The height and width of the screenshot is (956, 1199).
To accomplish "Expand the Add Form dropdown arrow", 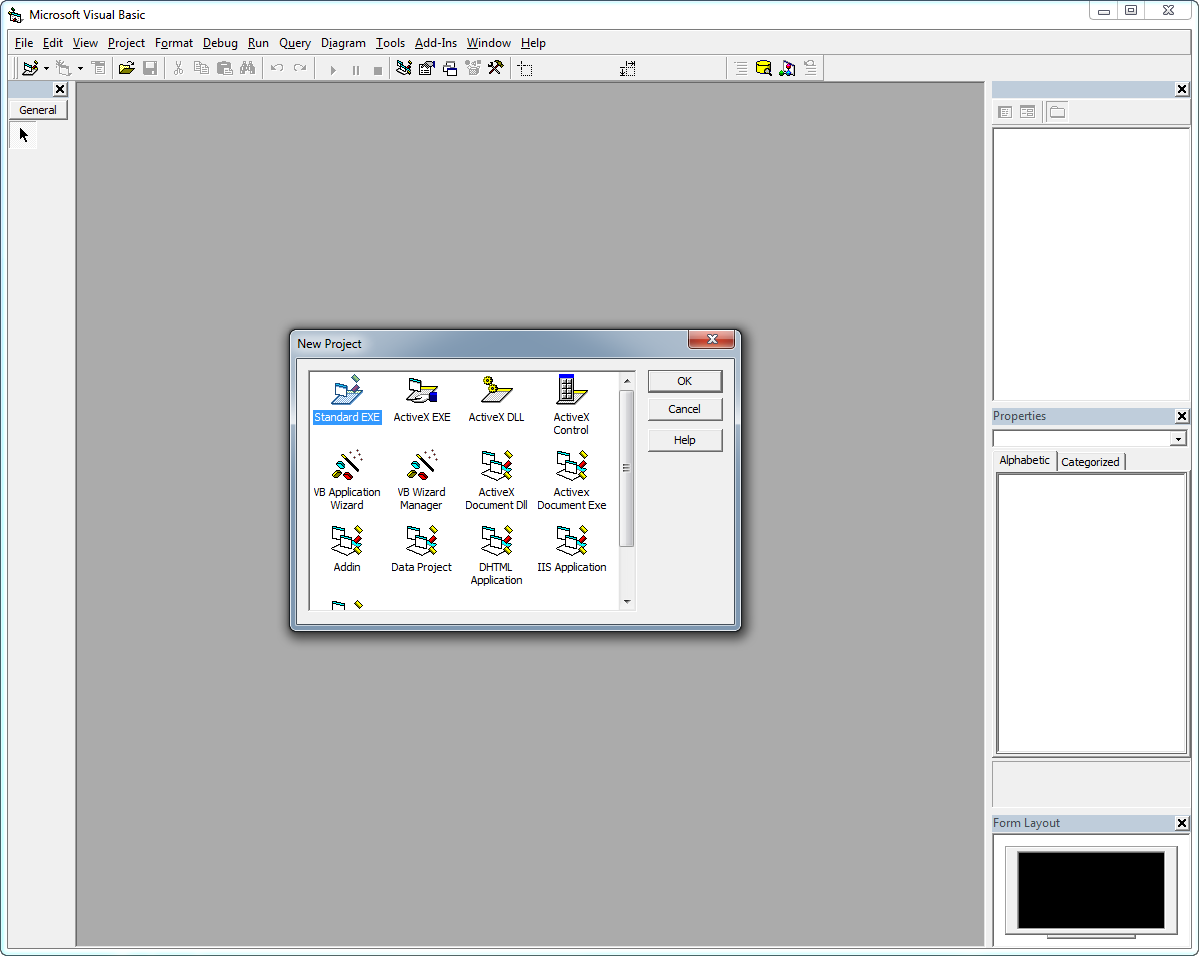I will (80, 69).
